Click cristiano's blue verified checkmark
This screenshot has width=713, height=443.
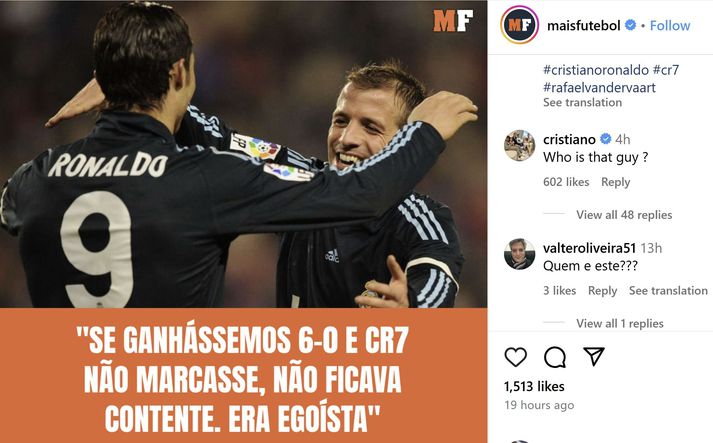(x=605, y=138)
